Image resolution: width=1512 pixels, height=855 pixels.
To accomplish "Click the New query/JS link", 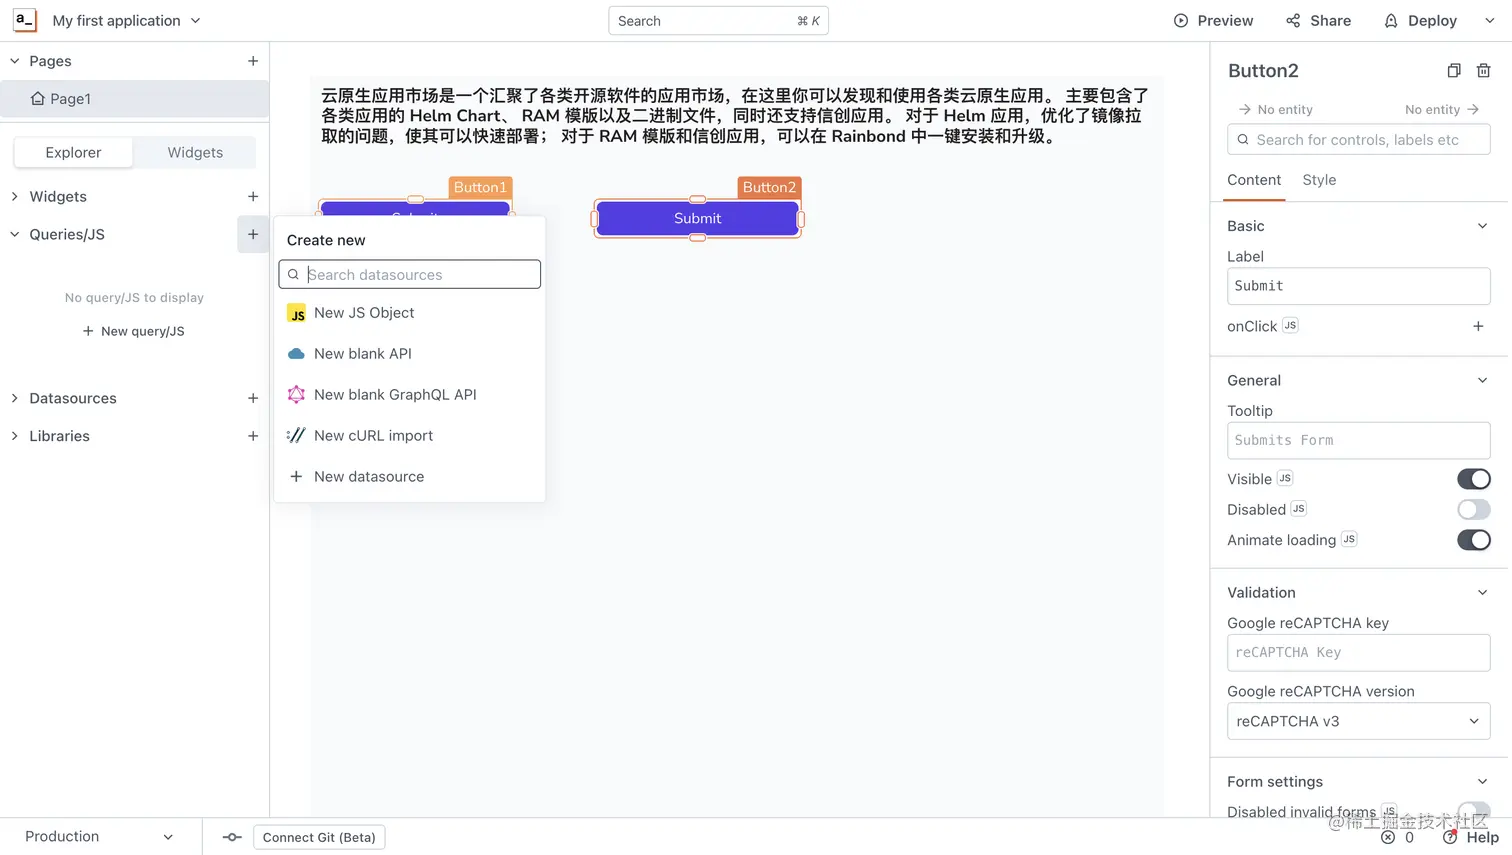I will click(x=133, y=331).
